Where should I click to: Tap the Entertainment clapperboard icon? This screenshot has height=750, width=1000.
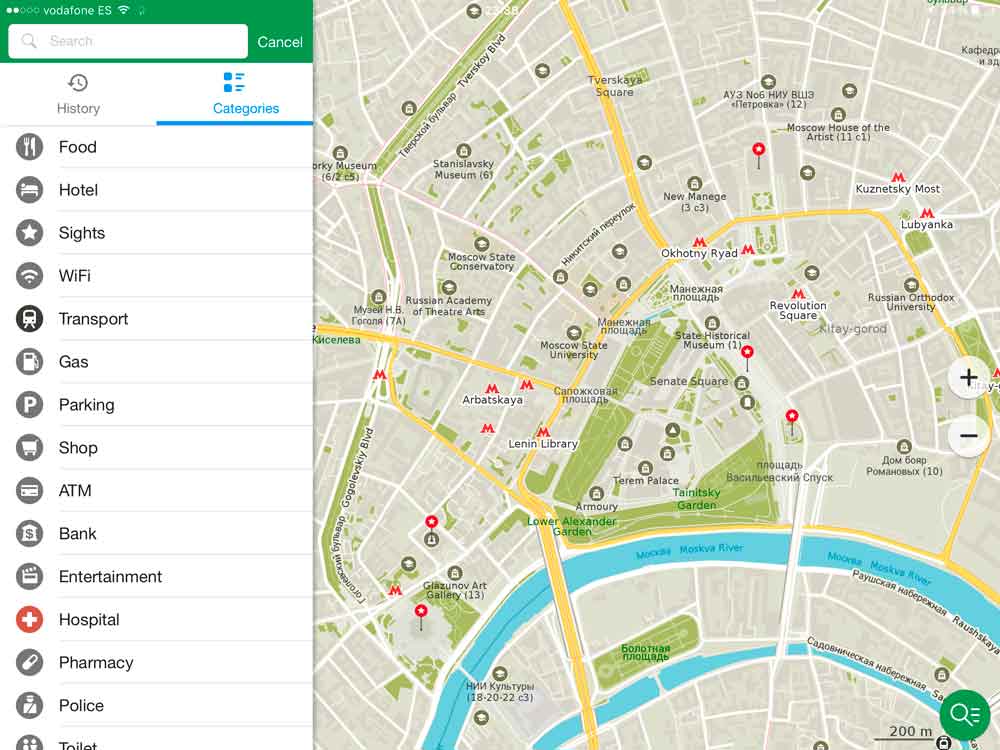pyautogui.click(x=29, y=576)
